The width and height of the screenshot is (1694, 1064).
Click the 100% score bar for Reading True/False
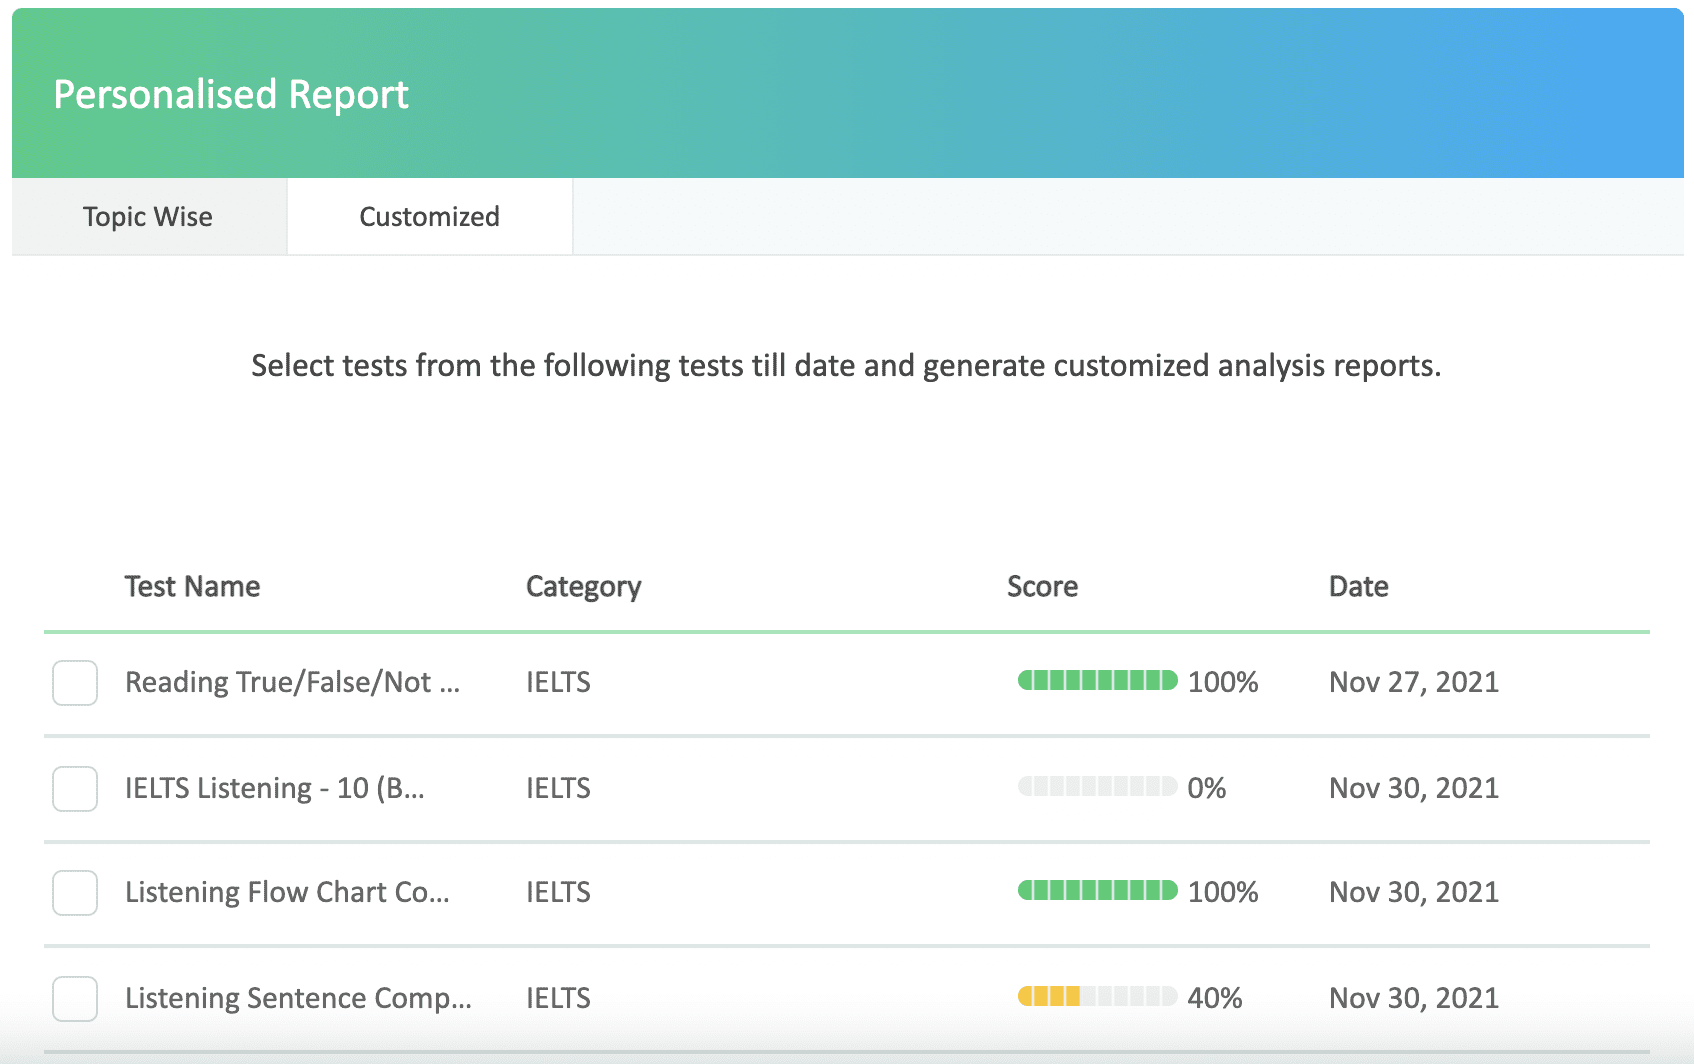coord(1097,681)
